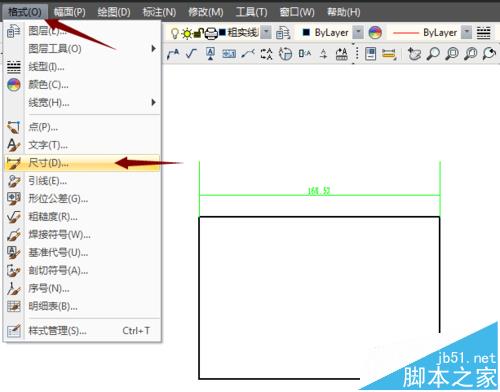This screenshot has width=500, height=392.
Task: Click rotation view symbol icon
Action: 285,54
